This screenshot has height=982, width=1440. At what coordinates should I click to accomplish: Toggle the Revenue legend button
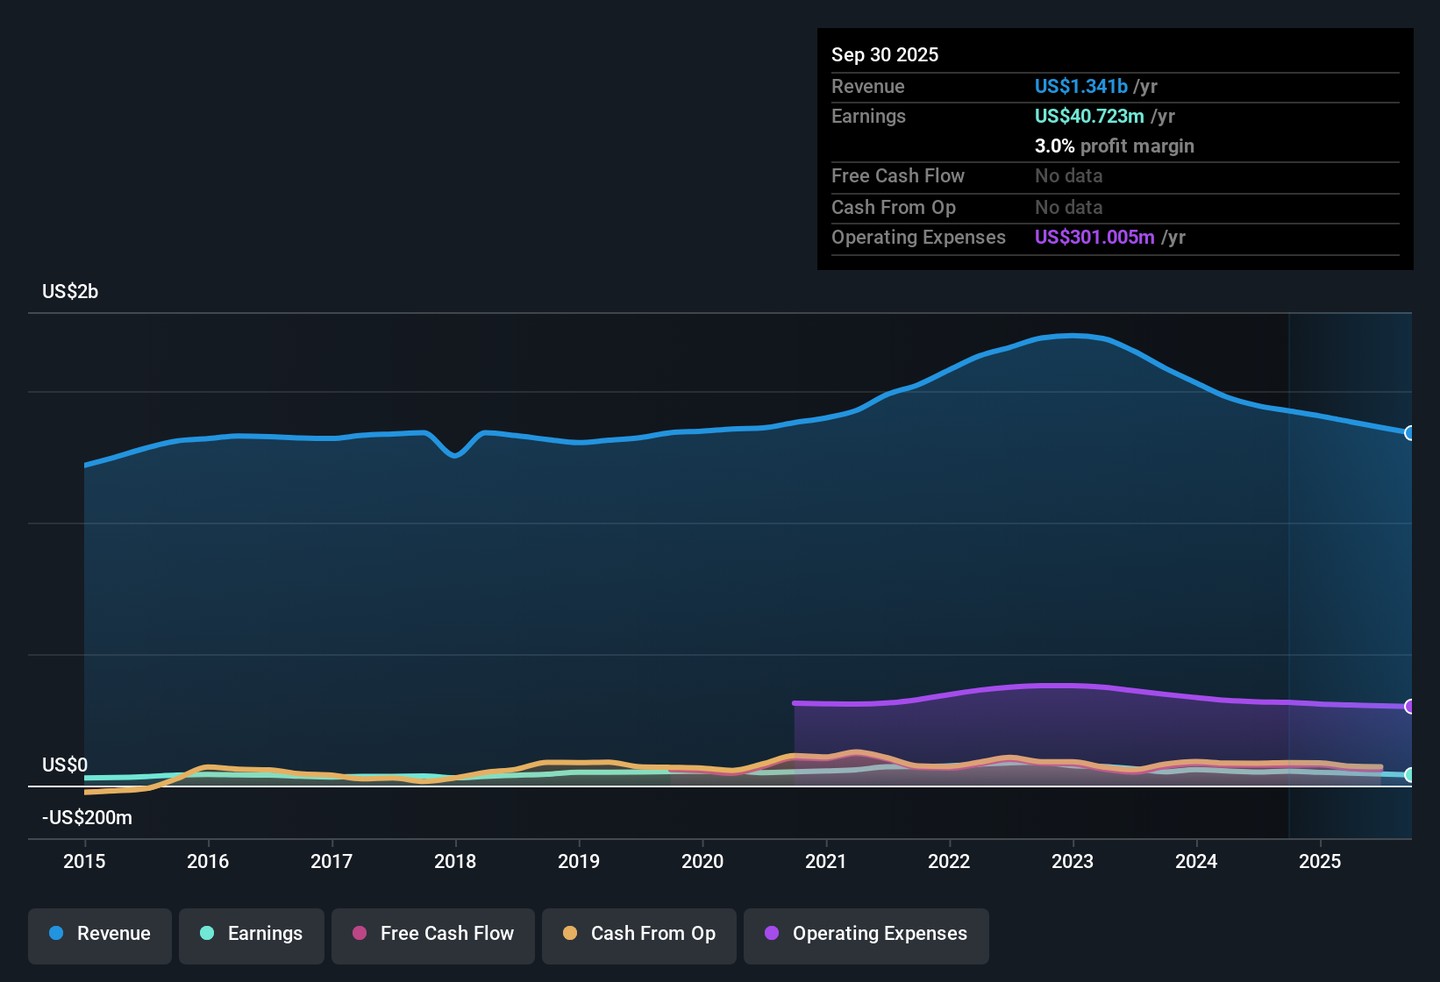click(100, 934)
